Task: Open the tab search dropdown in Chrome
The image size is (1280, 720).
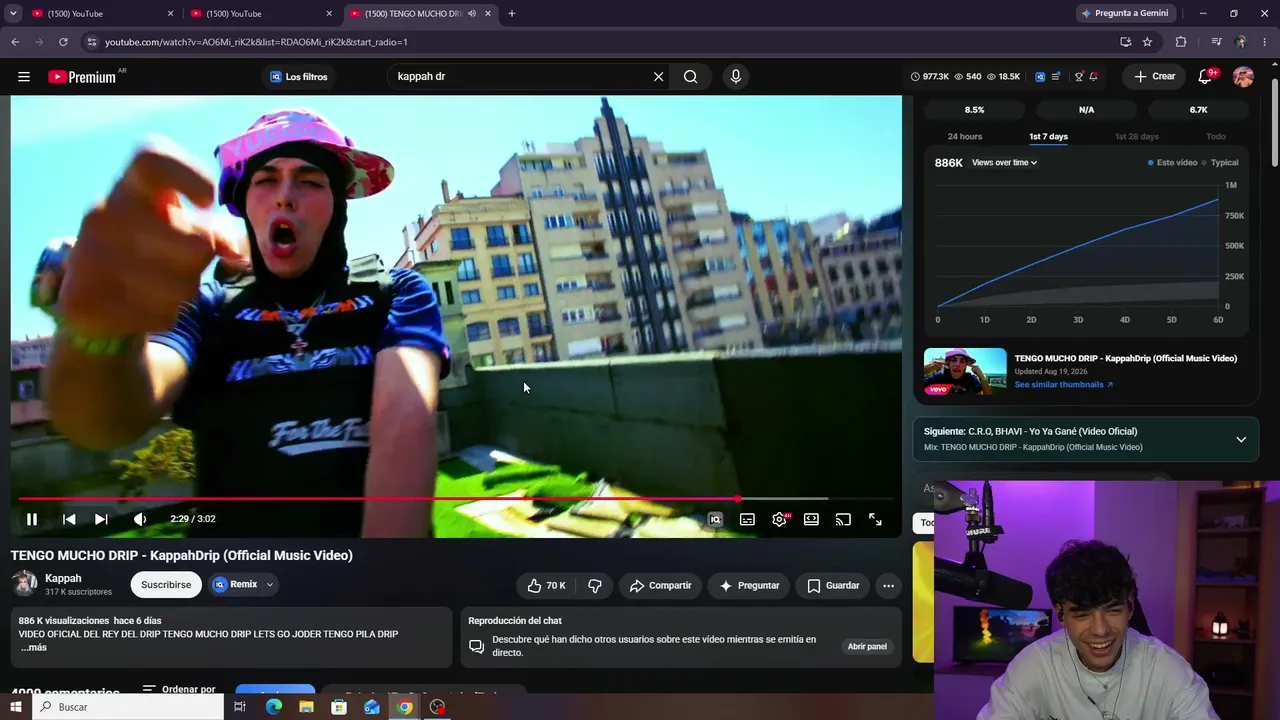Action: 13,14
